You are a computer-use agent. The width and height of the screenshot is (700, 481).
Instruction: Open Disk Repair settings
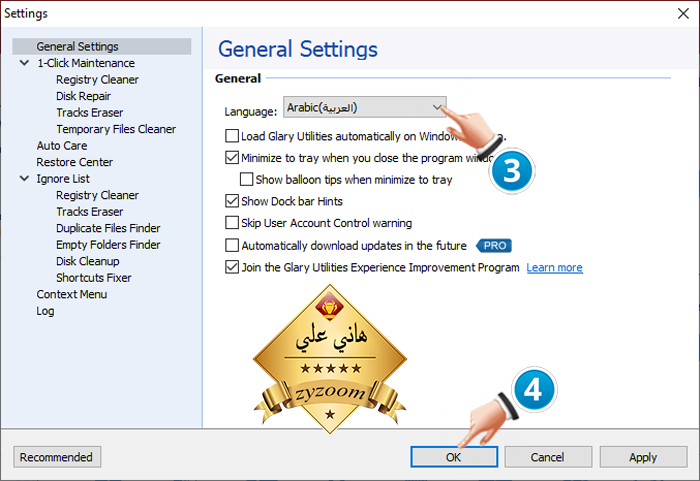coord(83,96)
